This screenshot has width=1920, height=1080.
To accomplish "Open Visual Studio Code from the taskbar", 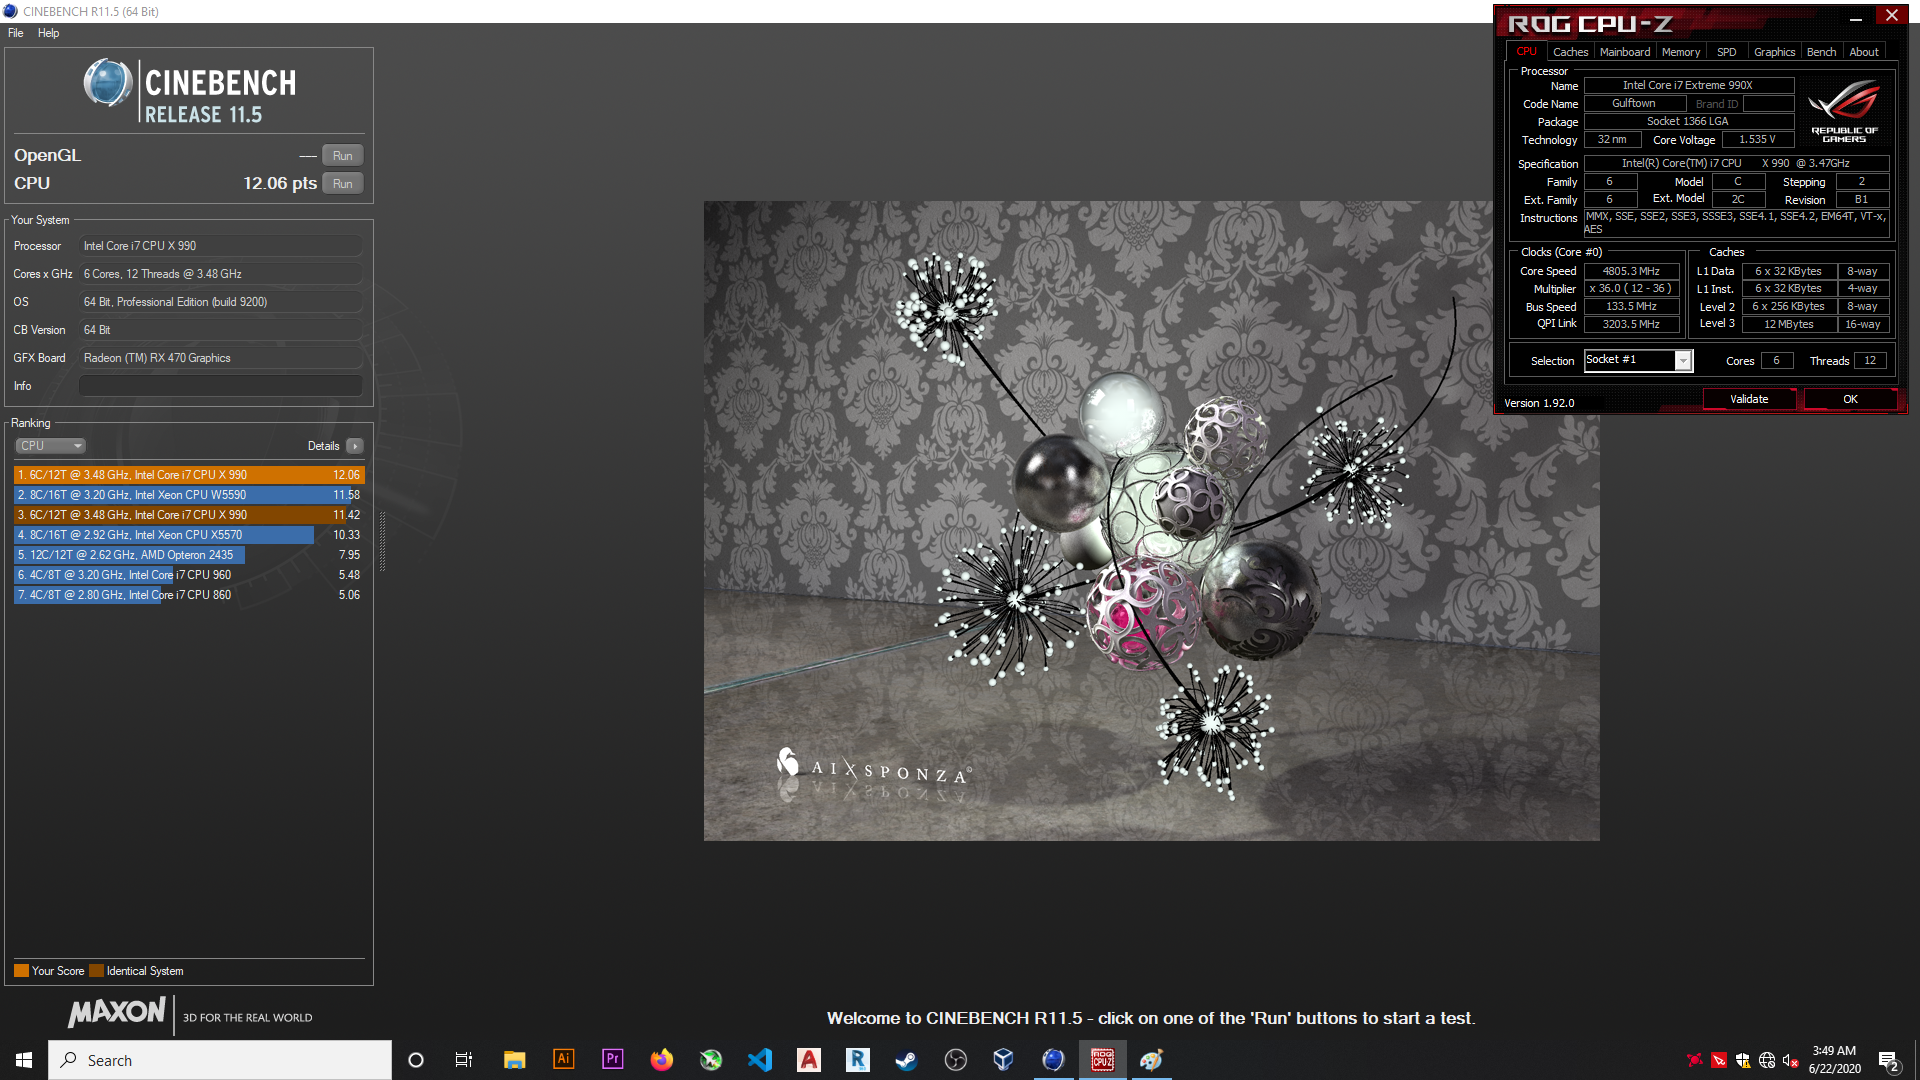I will tap(760, 1060).
